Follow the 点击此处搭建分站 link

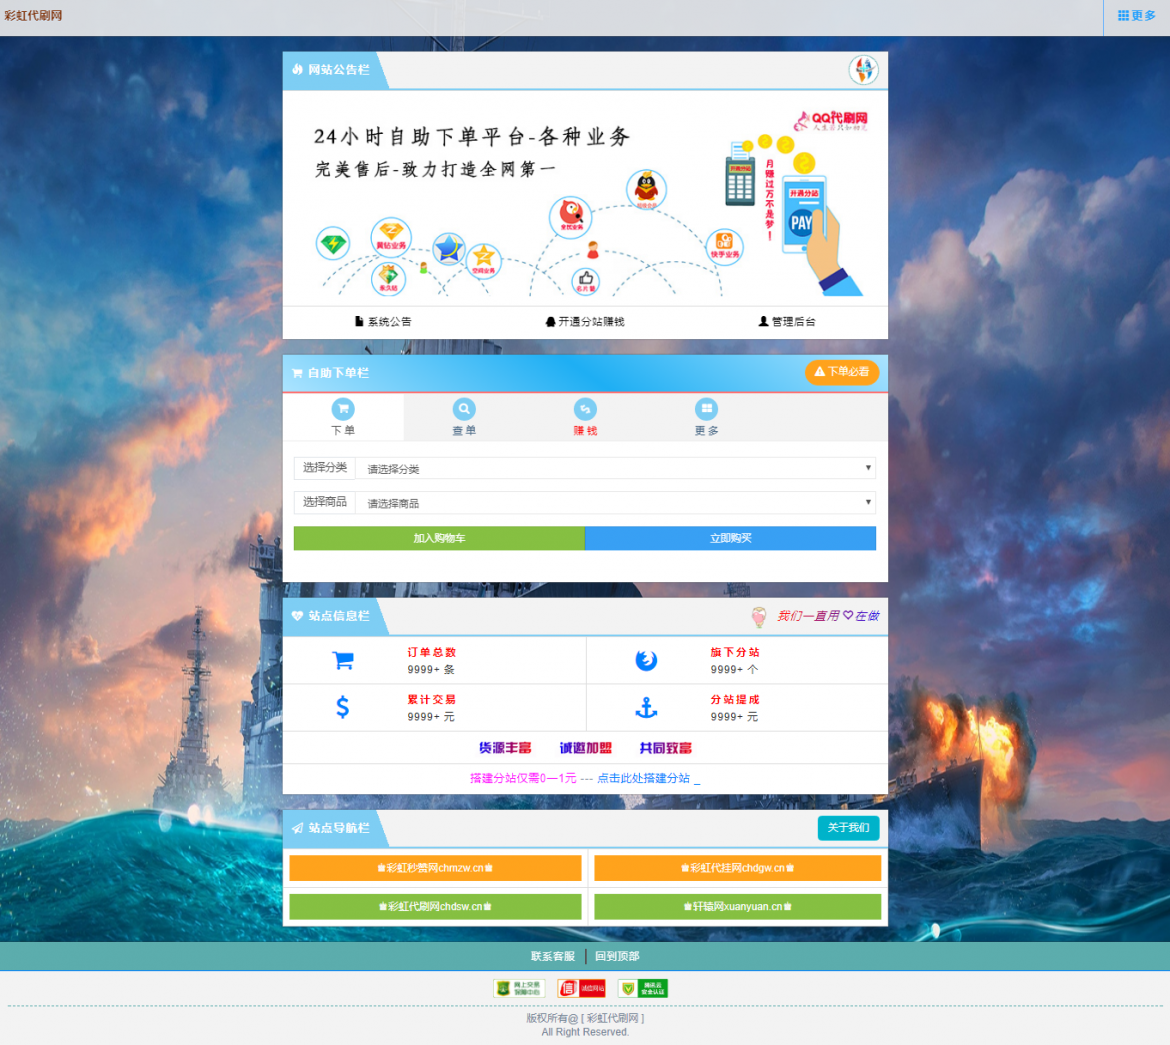click(643, 778)
